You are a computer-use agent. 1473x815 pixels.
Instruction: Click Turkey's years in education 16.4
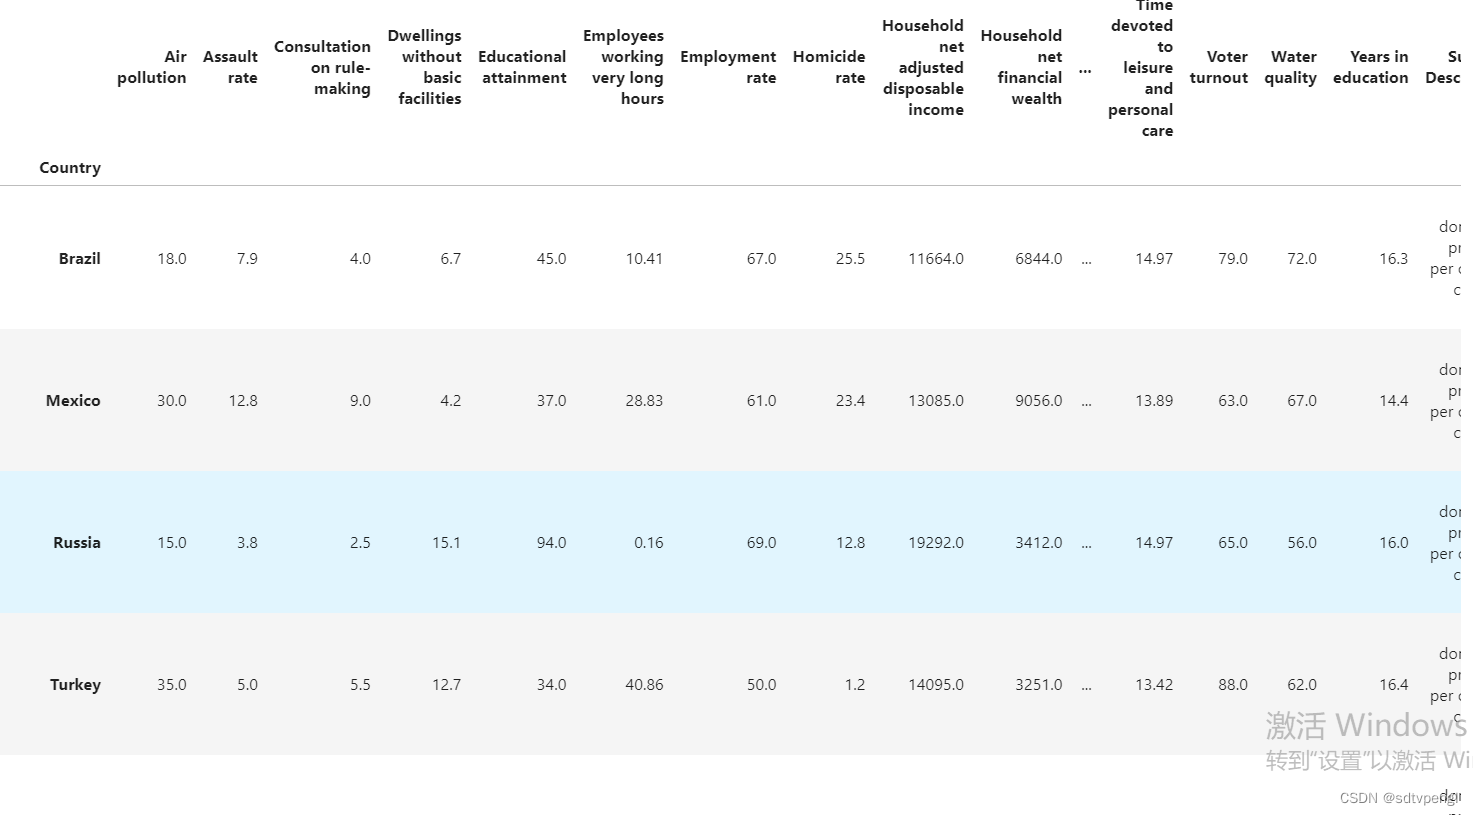click(x=1394, y=684)
